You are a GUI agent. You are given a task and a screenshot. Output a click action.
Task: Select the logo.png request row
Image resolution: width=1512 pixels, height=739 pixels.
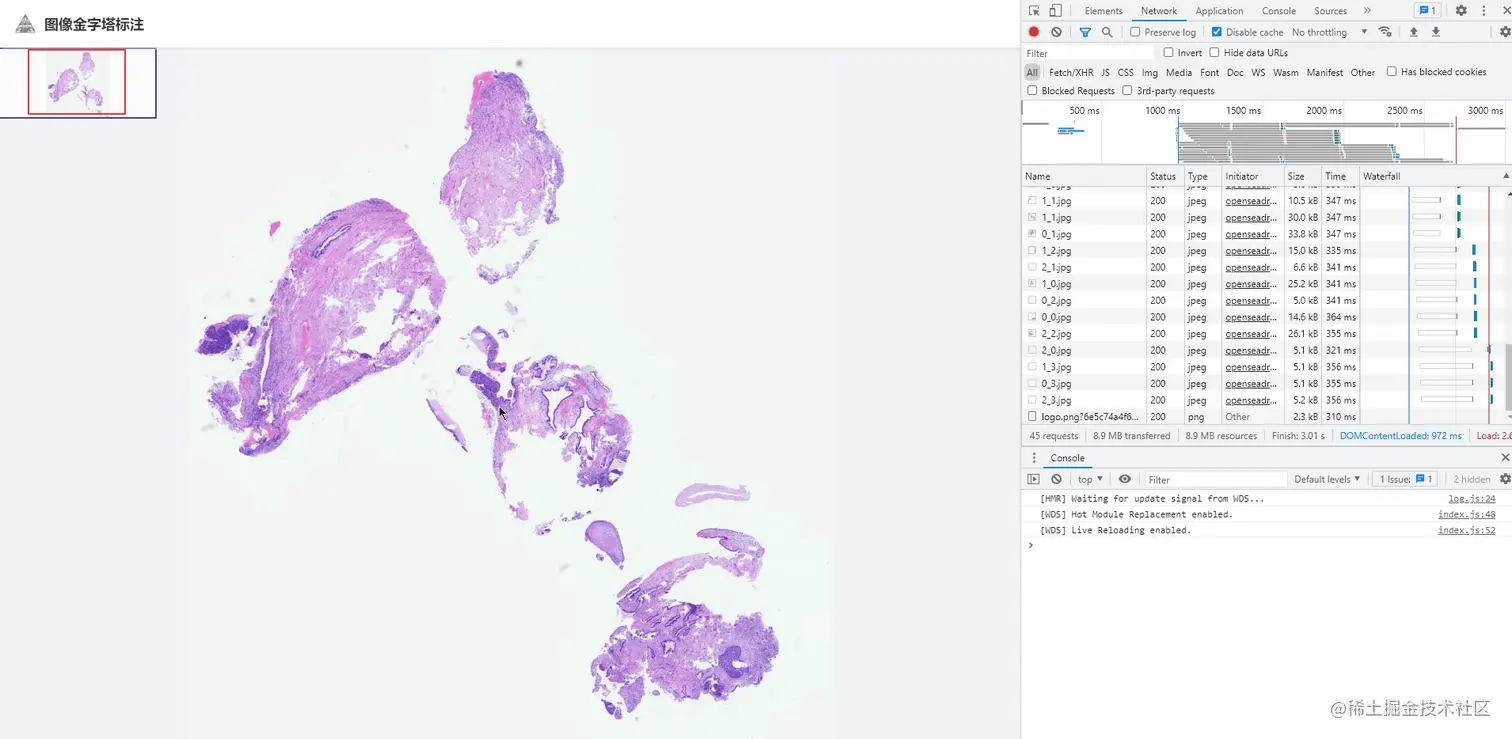1264,417
